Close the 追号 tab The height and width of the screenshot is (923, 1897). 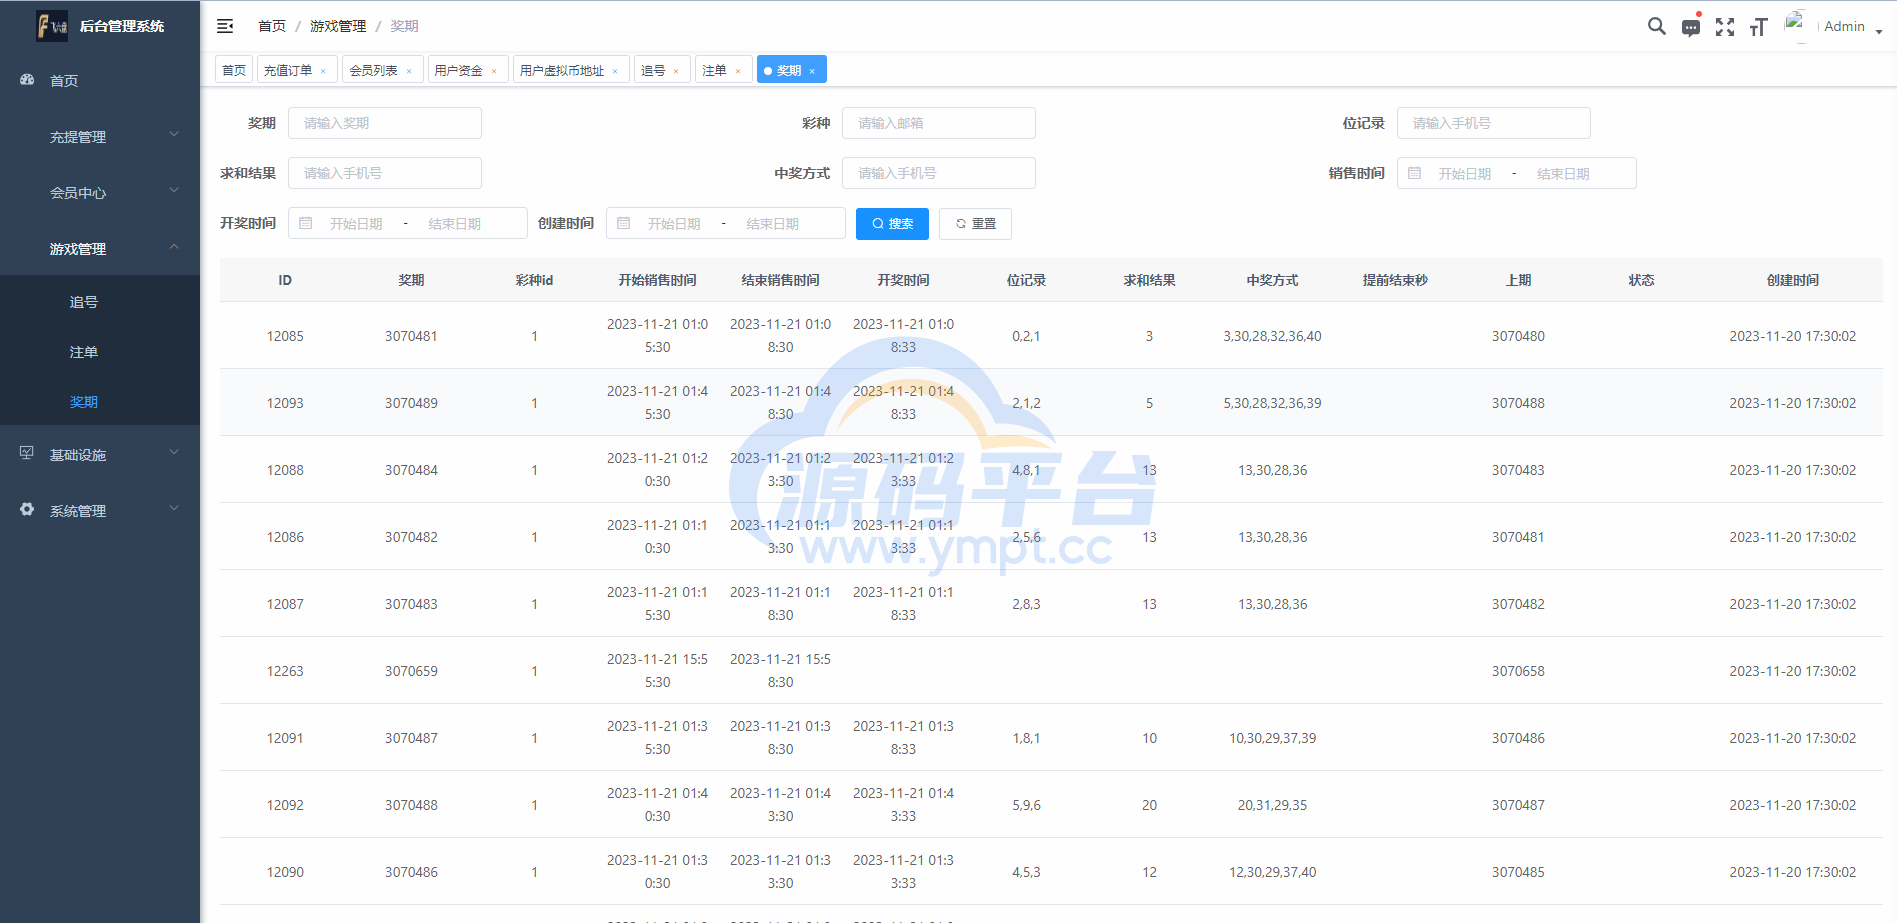(676, 71)
